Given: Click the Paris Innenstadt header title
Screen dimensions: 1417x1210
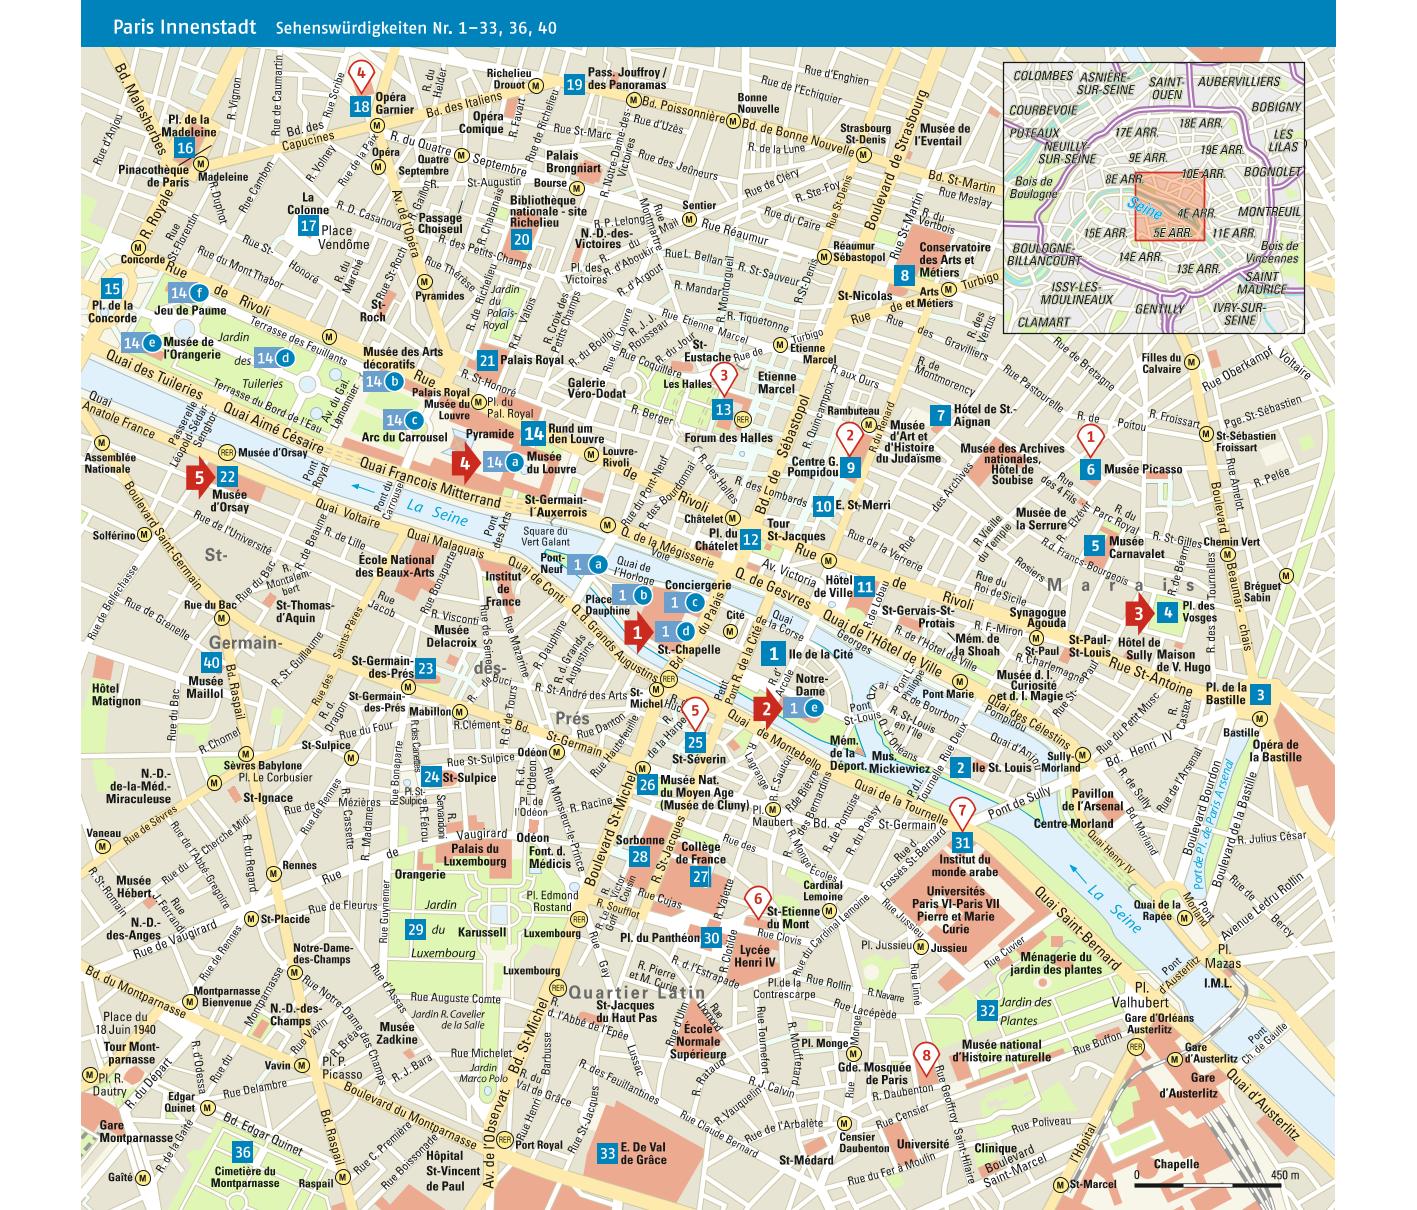Looking at the screenshot, I should tap(184, 27).
